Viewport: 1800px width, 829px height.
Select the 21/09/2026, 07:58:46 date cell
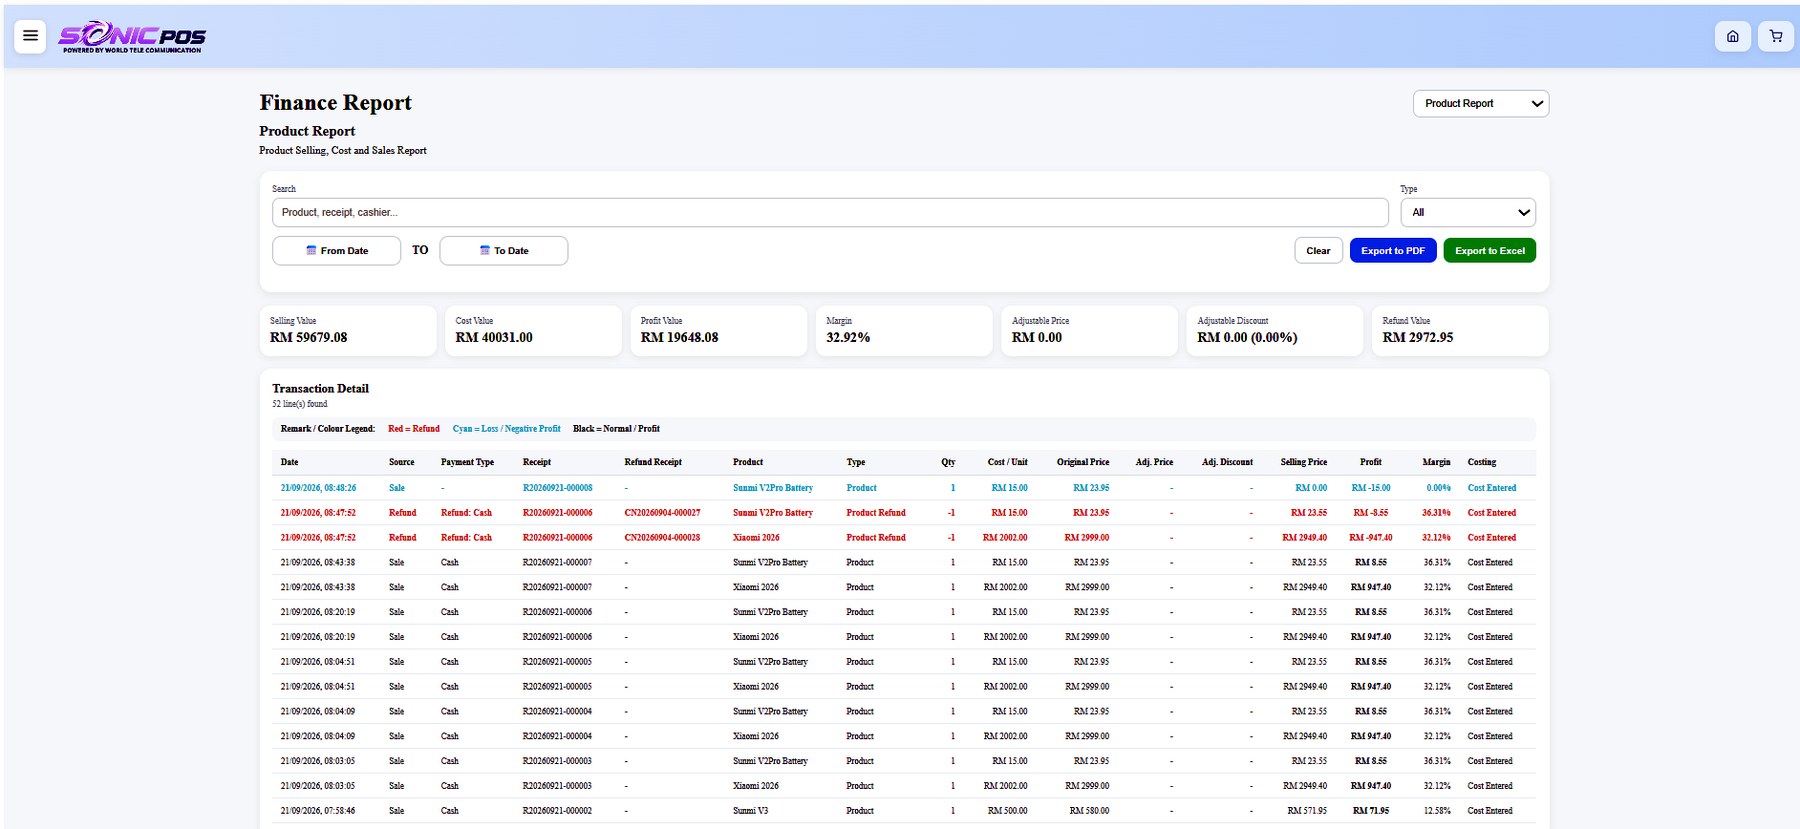coord(318,811)
